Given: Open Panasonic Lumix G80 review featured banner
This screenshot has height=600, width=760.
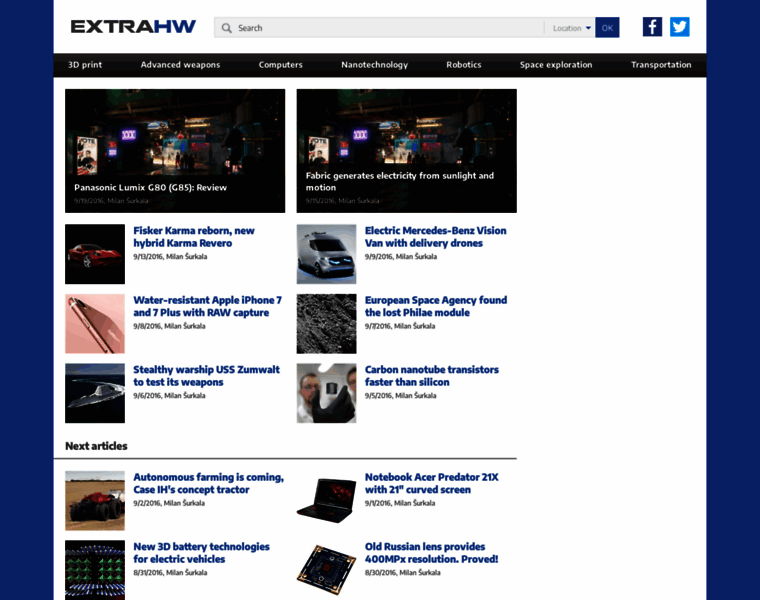Looking at the screenshot, I should point(175,151).
